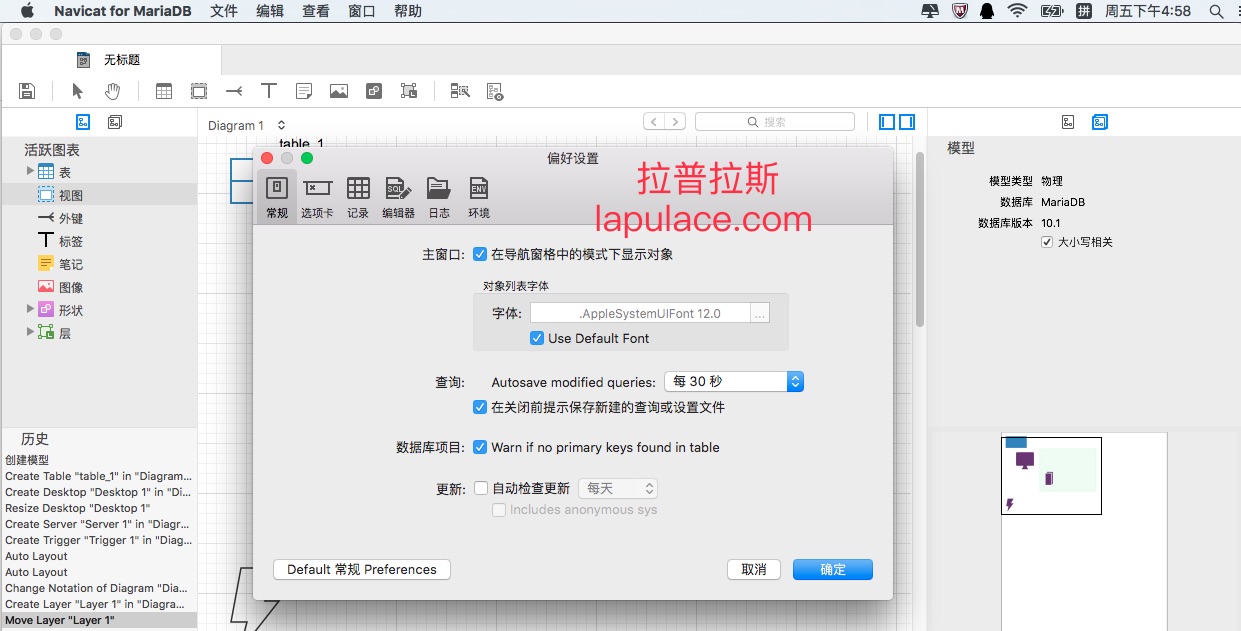This screenshot has height=631, width=1241.
Task: Open the 选项卡 preferences tab
Action: click(x=317, y=195)
